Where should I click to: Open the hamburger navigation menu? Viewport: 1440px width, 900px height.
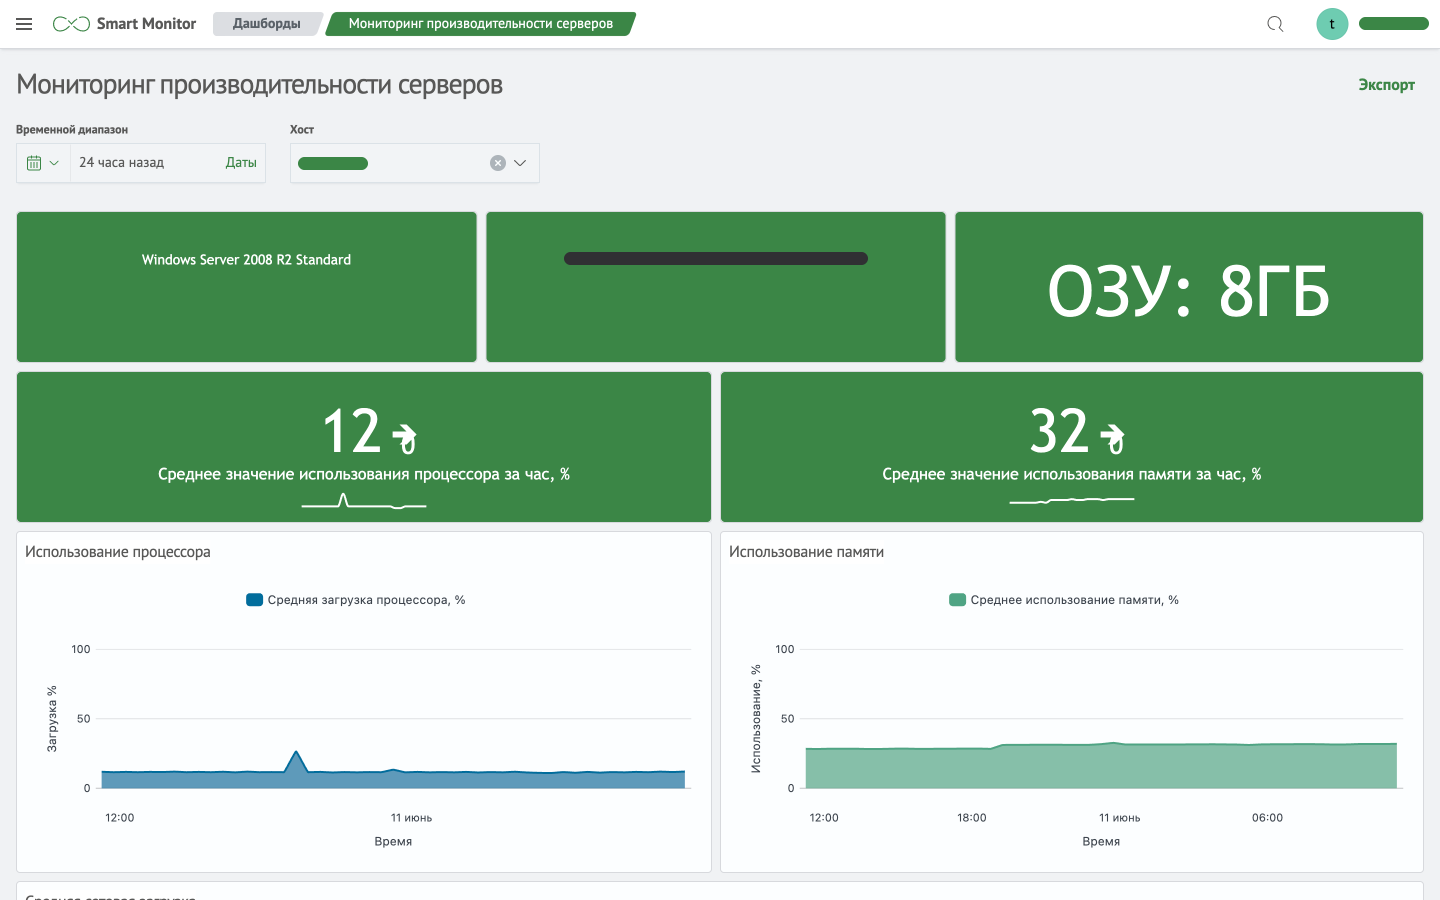(24, 24)
